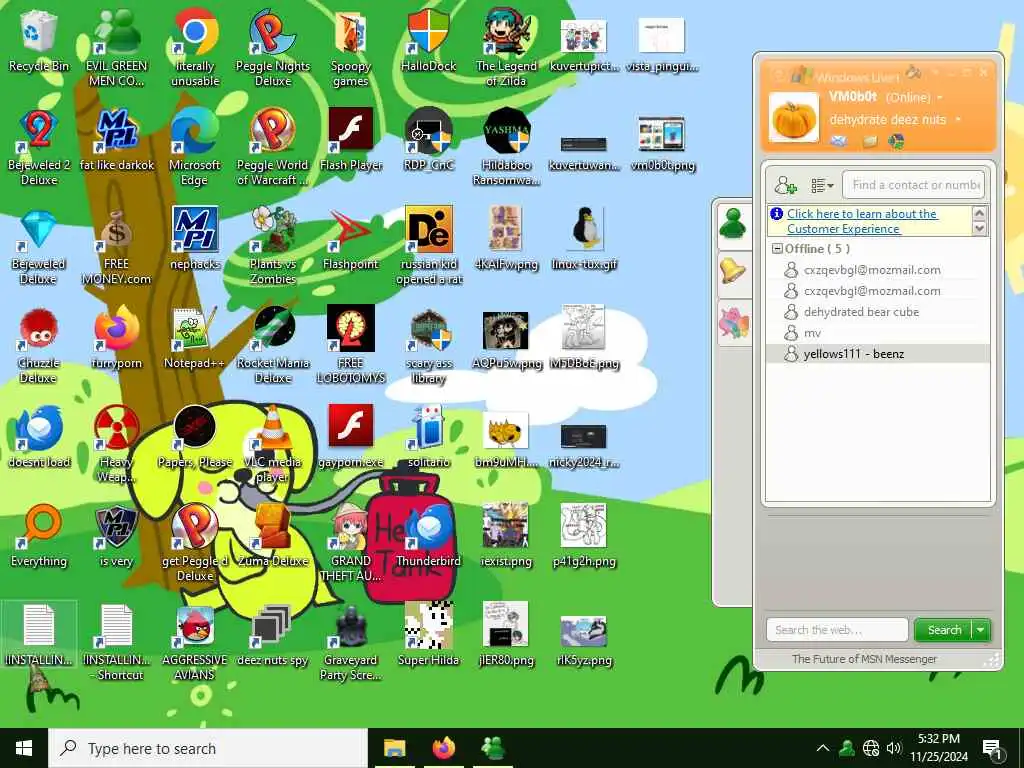Screen dimensions: 1024x768
Task: Select the linux-tux.gif penguin file icon
Action: coord(584,240)
